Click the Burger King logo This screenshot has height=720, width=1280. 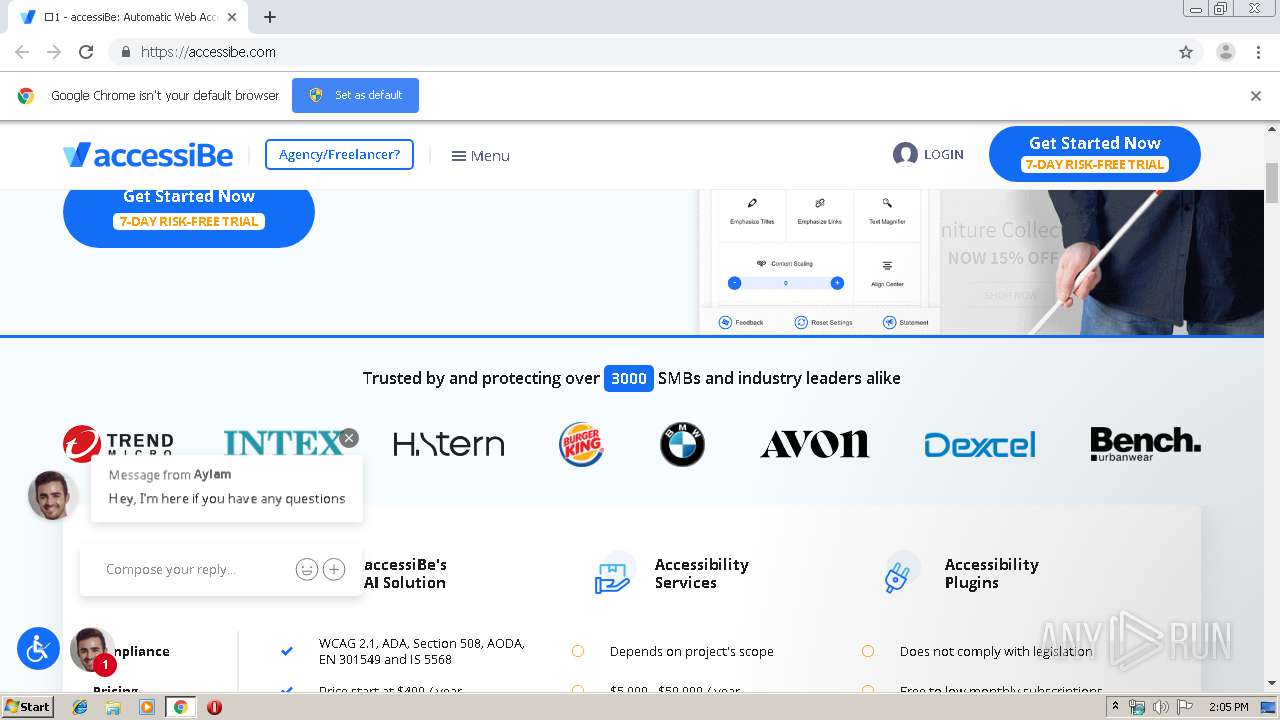click(x=581, y=444)
